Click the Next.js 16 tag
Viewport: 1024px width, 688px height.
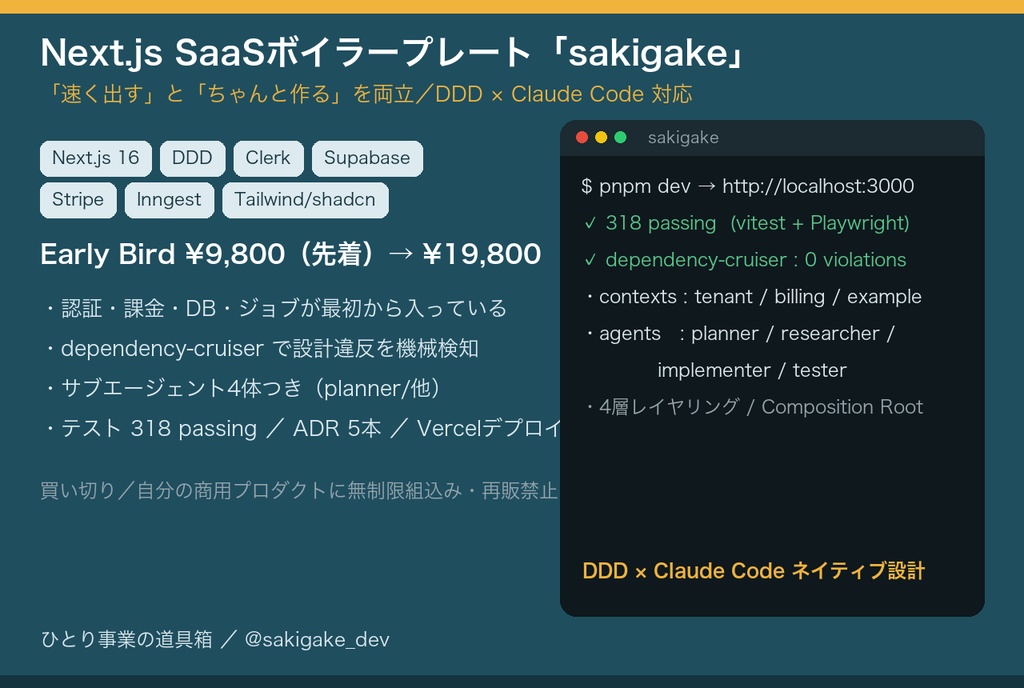[95, 158]
